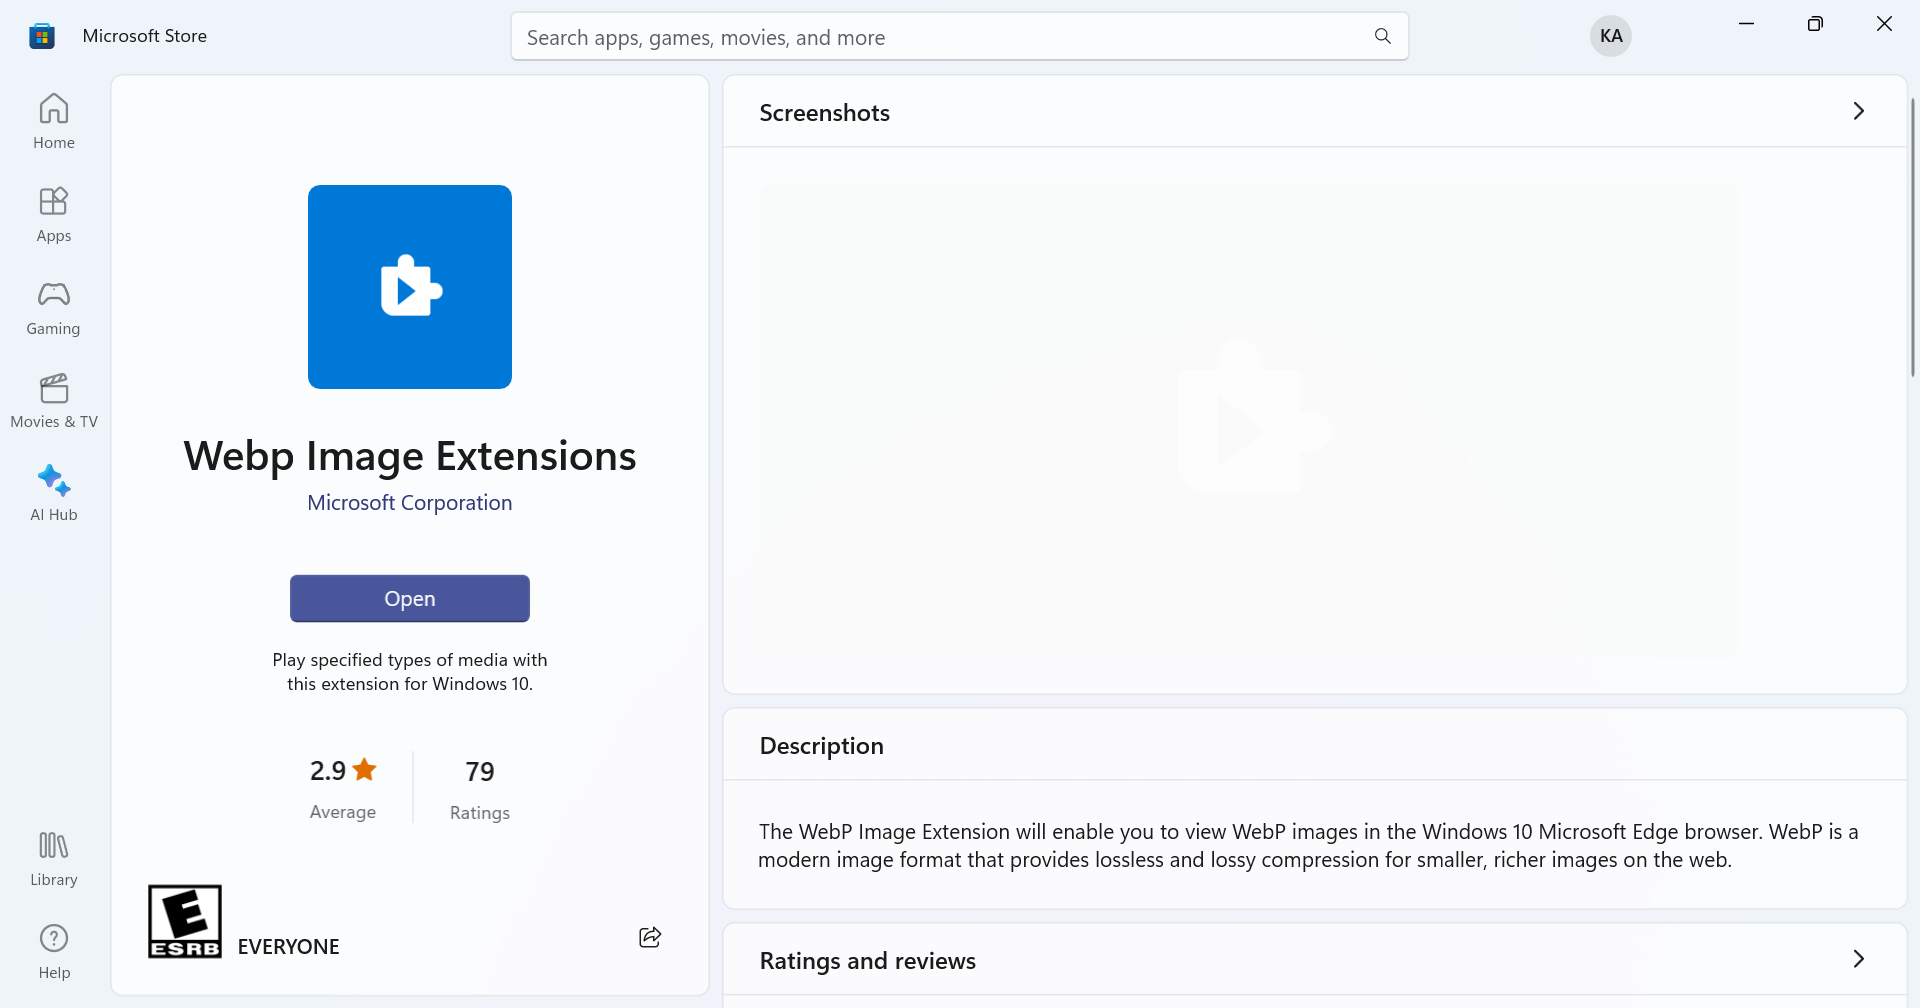Expand the Ratings and reviews chevron
This screenshot has height=1008, width=1920.
1858,959
